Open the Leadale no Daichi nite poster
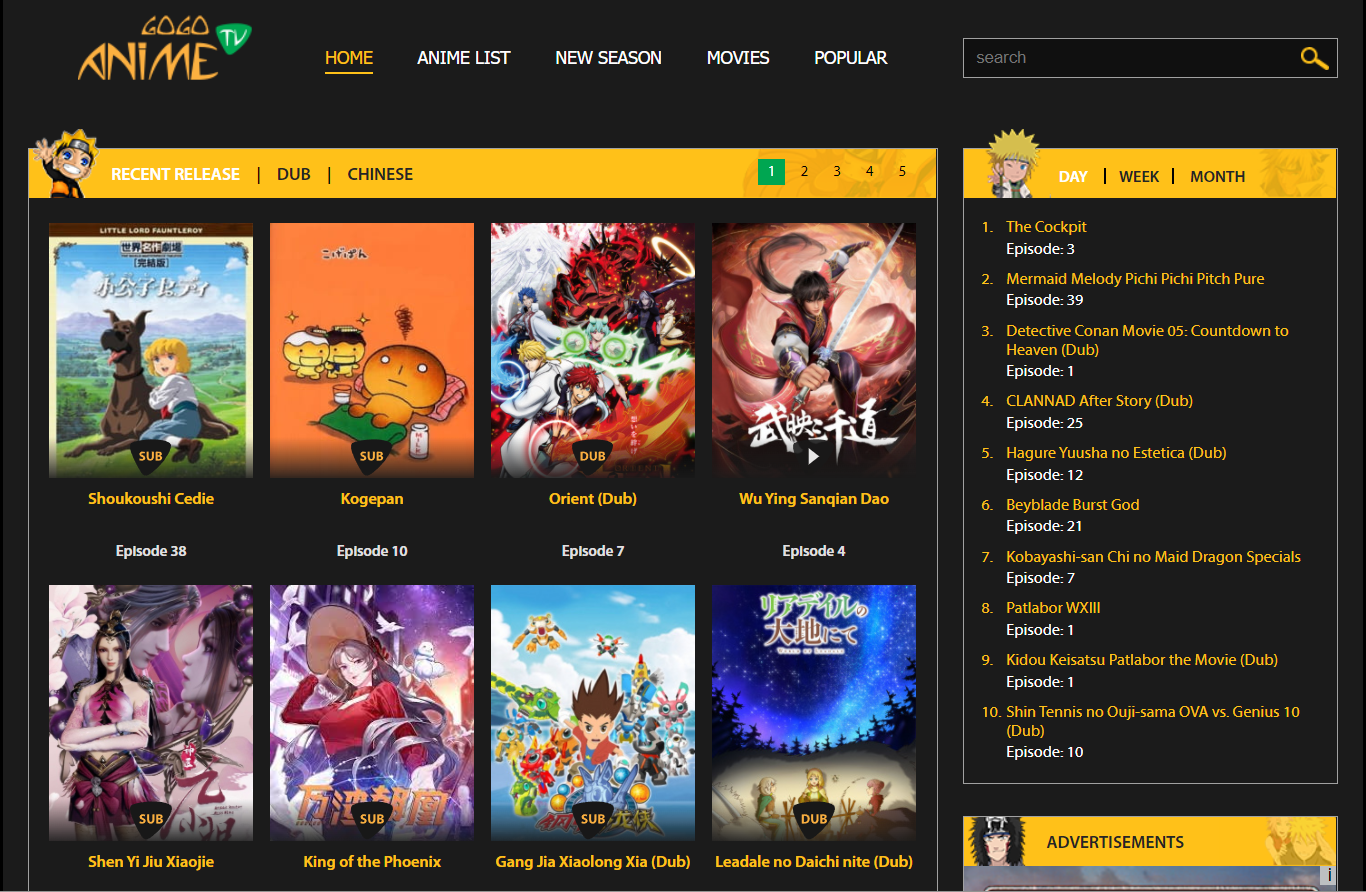Image resolution: width=1366 pixels, height=892 pixels. 814,713
